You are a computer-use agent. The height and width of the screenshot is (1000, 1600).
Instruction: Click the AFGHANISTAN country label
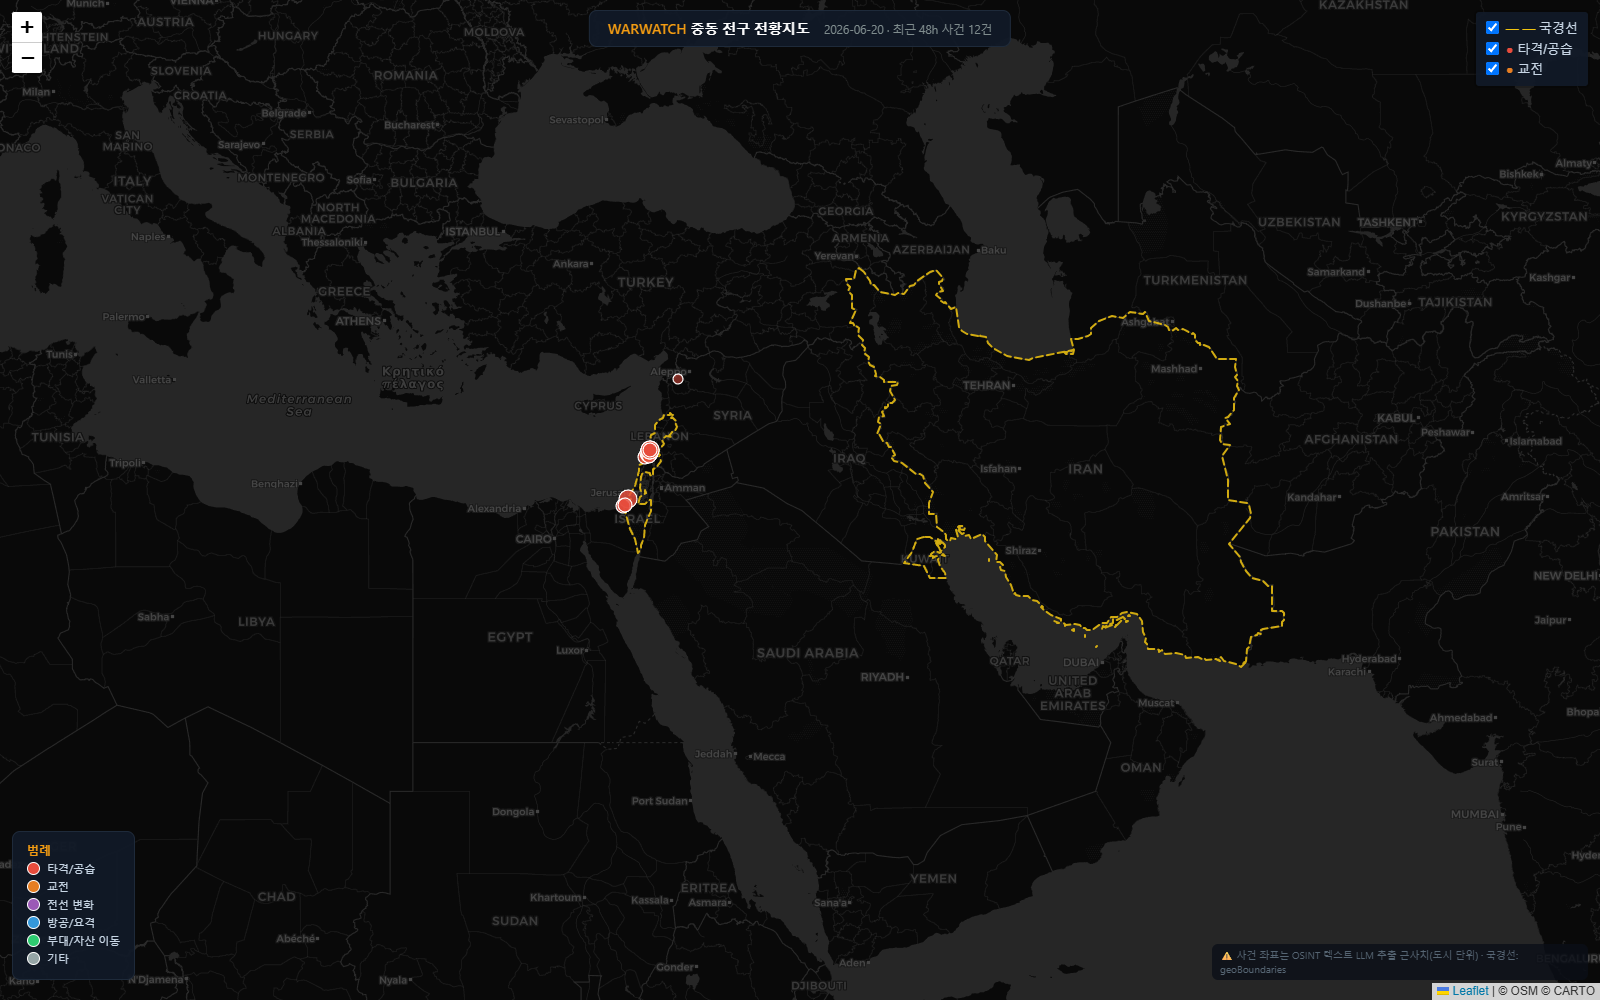[x=1351, y=439]
